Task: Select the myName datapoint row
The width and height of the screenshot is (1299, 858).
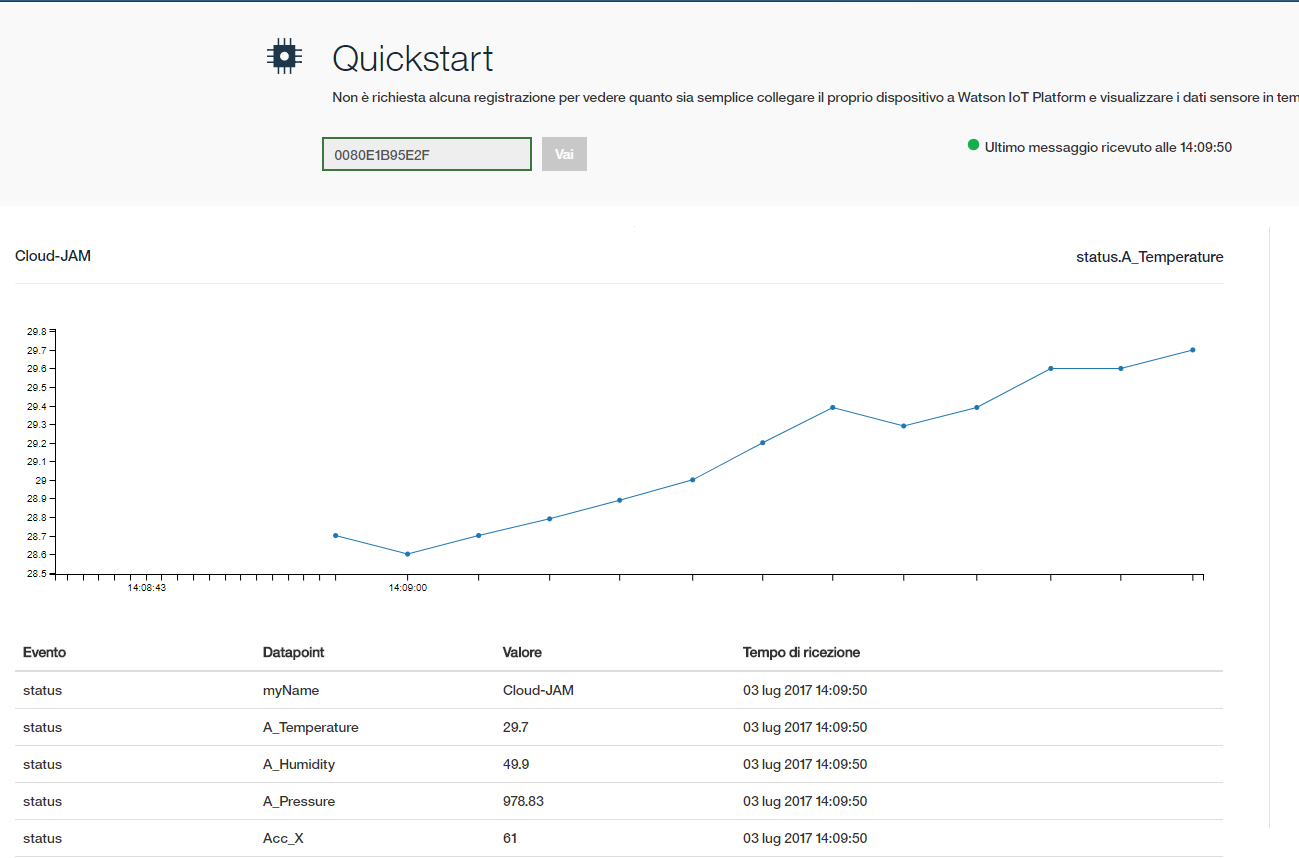Action: coord(619,690)
